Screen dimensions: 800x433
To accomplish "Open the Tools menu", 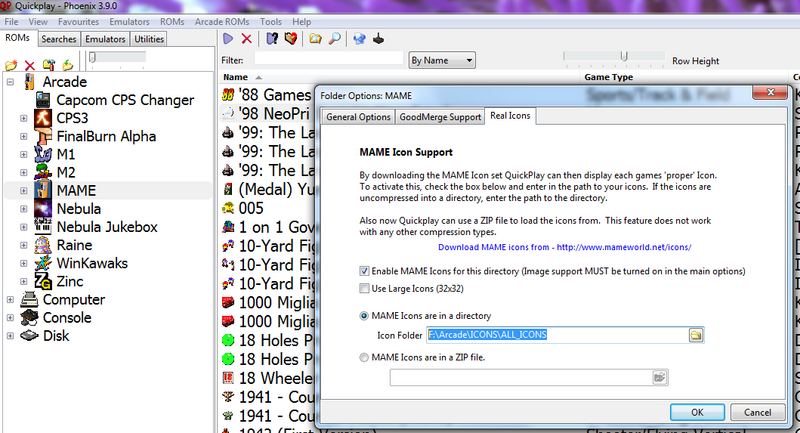I will point(270,22).
